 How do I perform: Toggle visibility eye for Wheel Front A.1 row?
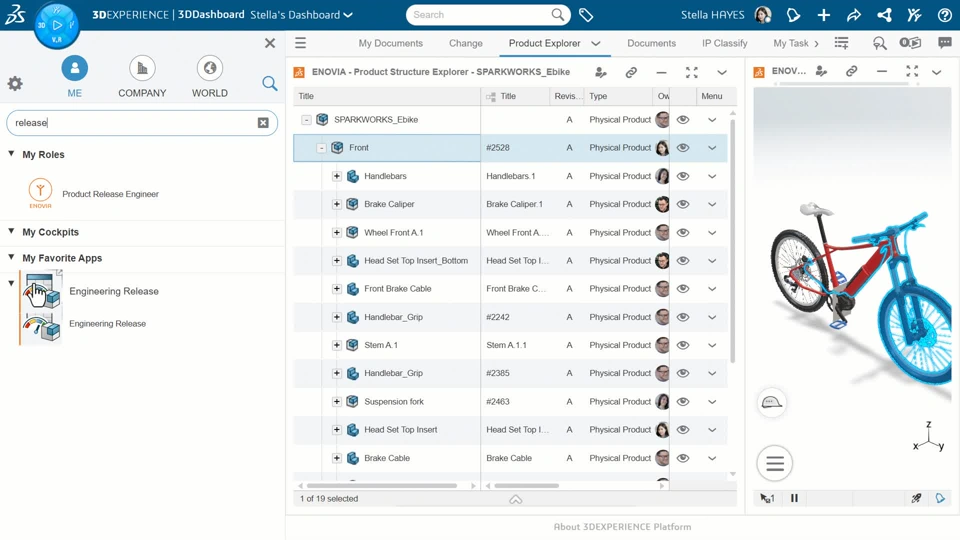click(x=683, y=232)
